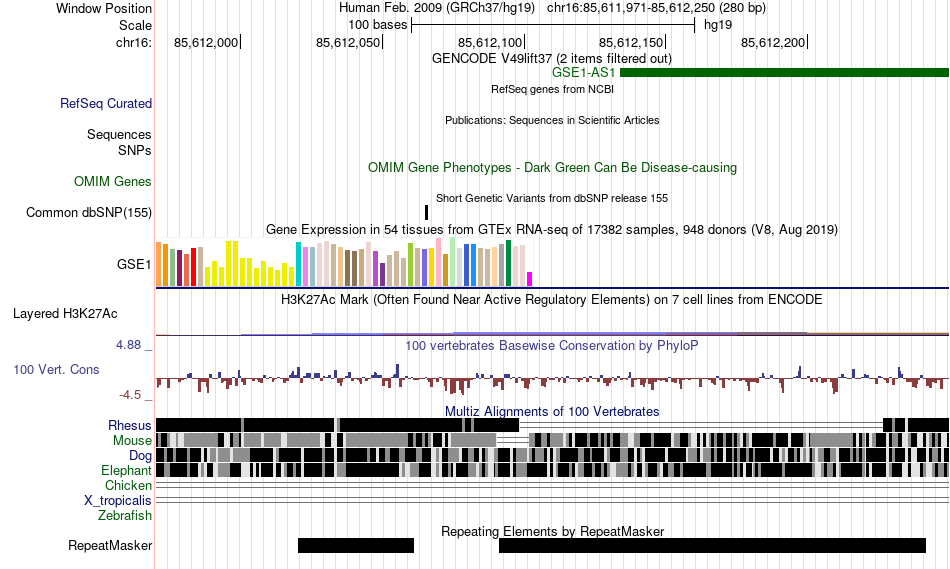Click the Short Genetic Variants dbSNP title
This screenshot has width=950, height=569.
click(552, 198)
